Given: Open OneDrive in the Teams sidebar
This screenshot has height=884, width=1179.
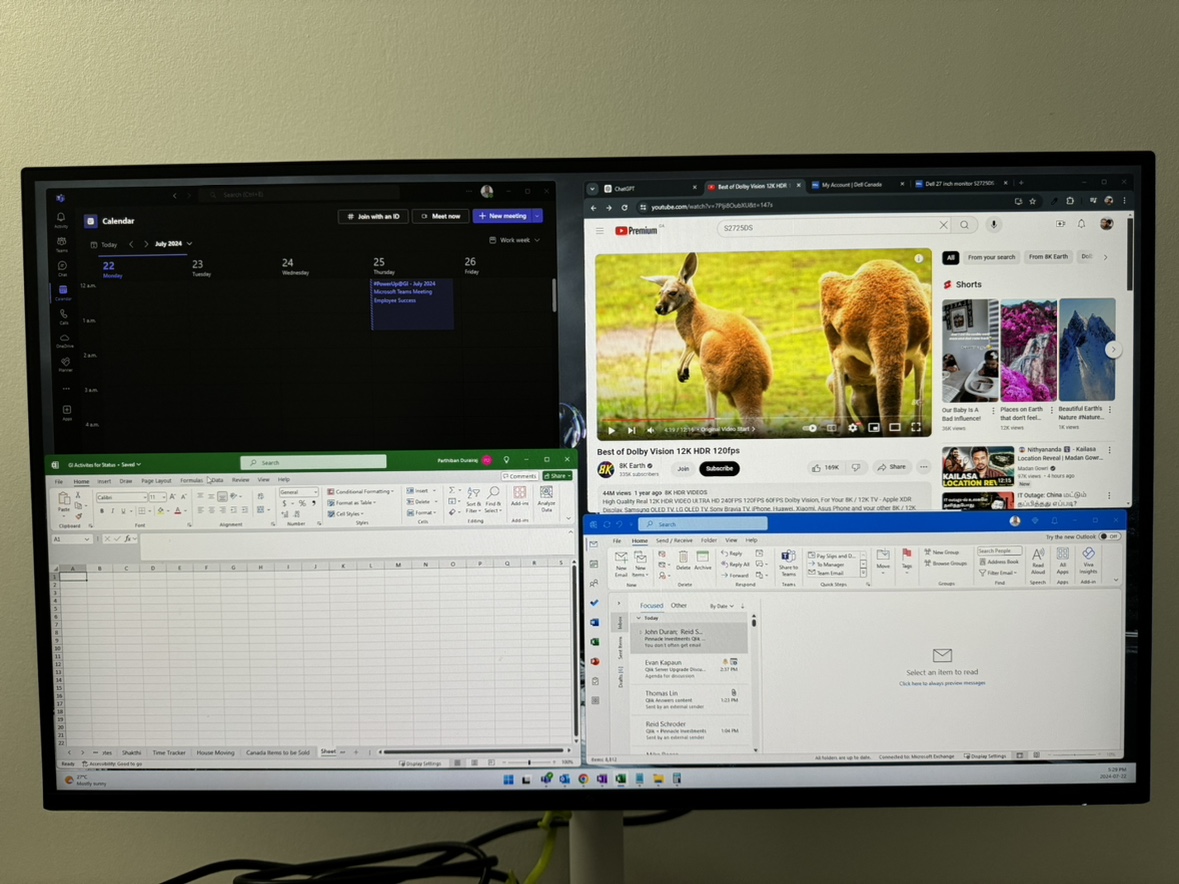Looking at the screenshot, I should tap(65, 341).
